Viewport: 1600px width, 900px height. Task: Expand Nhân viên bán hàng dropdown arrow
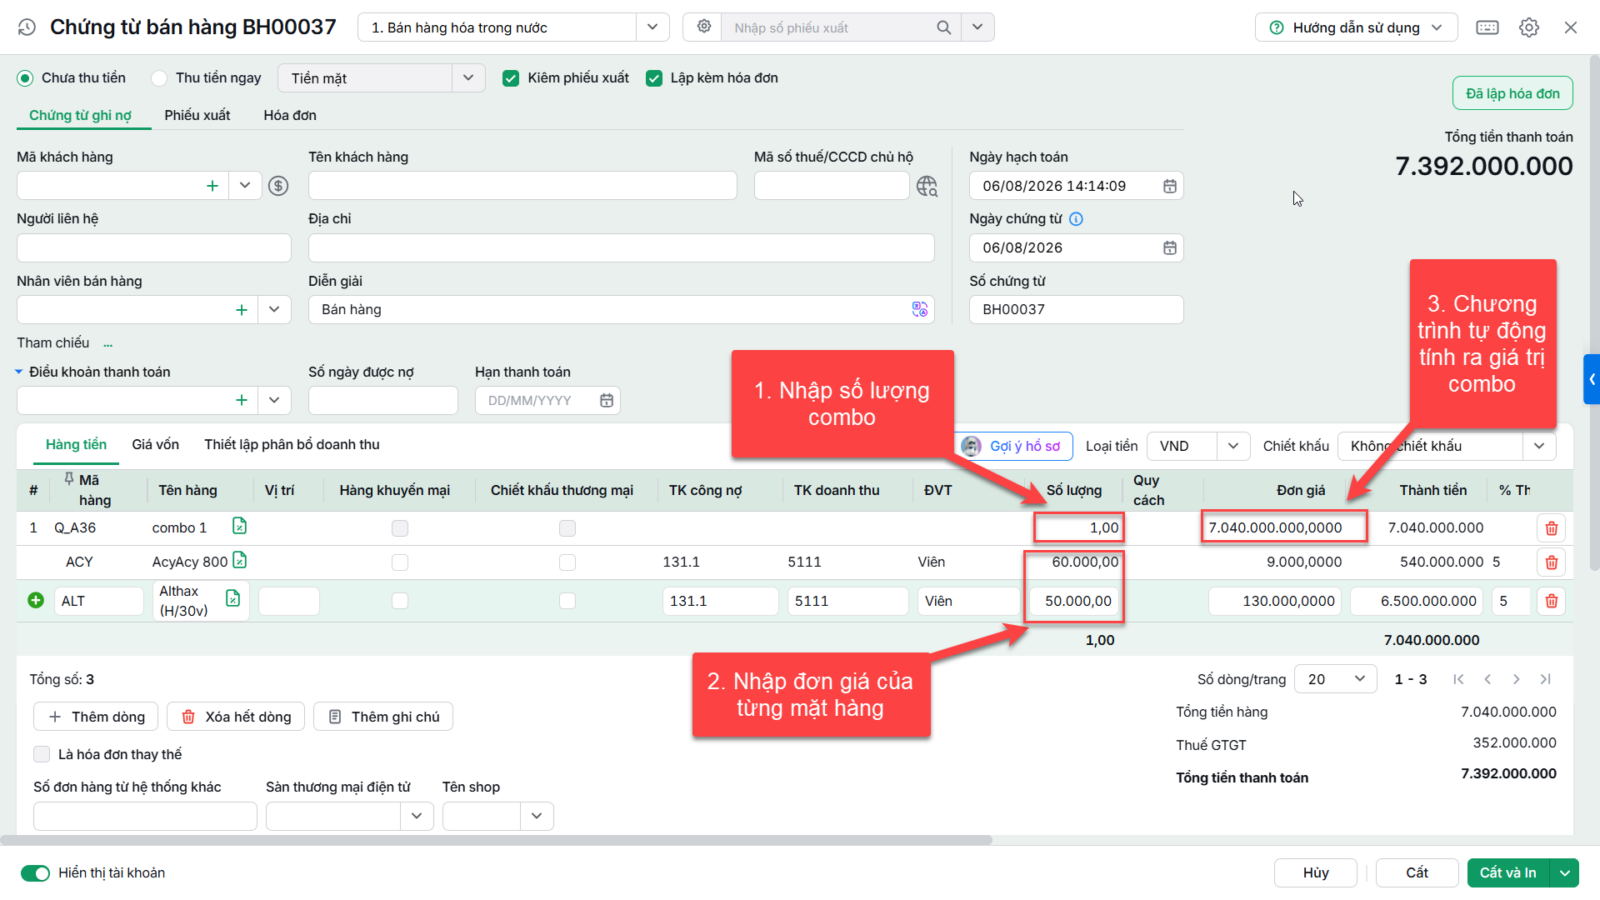274,310
